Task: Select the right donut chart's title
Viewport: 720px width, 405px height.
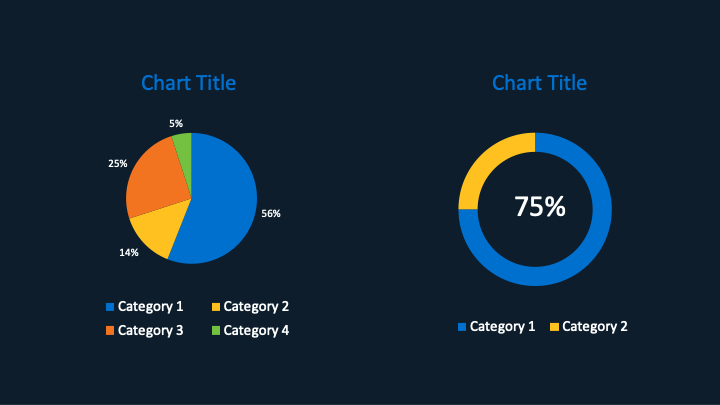Action: [x=539, y=83]
